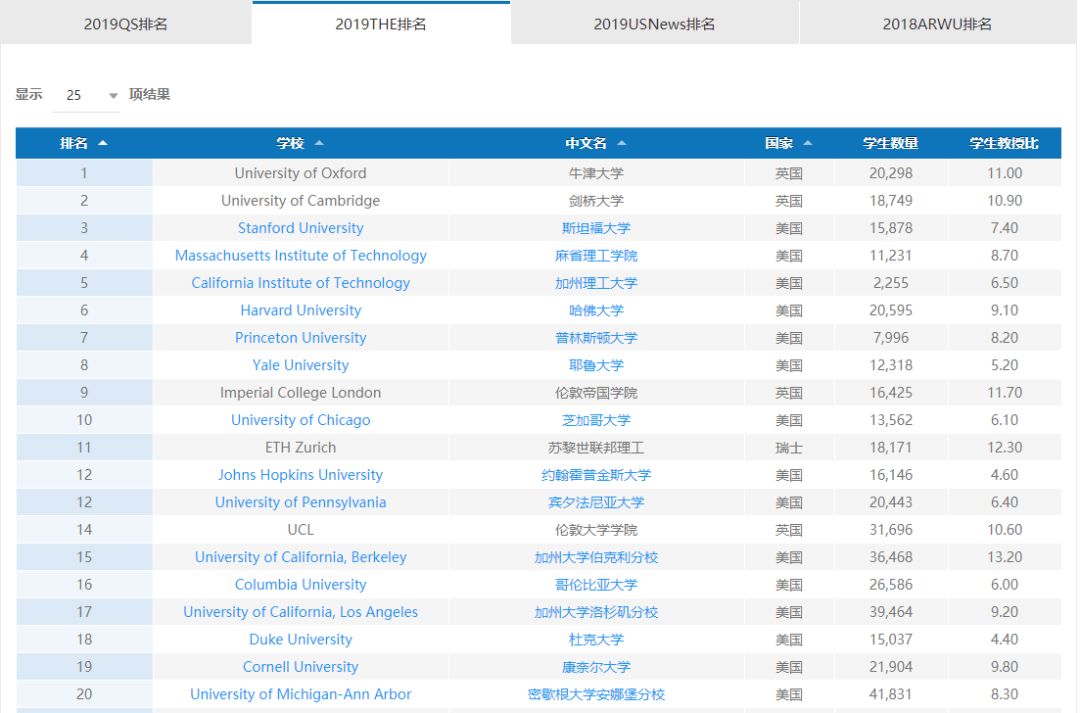Click the ratio value 12.30
The image size is (1080, 713).
1004,448
